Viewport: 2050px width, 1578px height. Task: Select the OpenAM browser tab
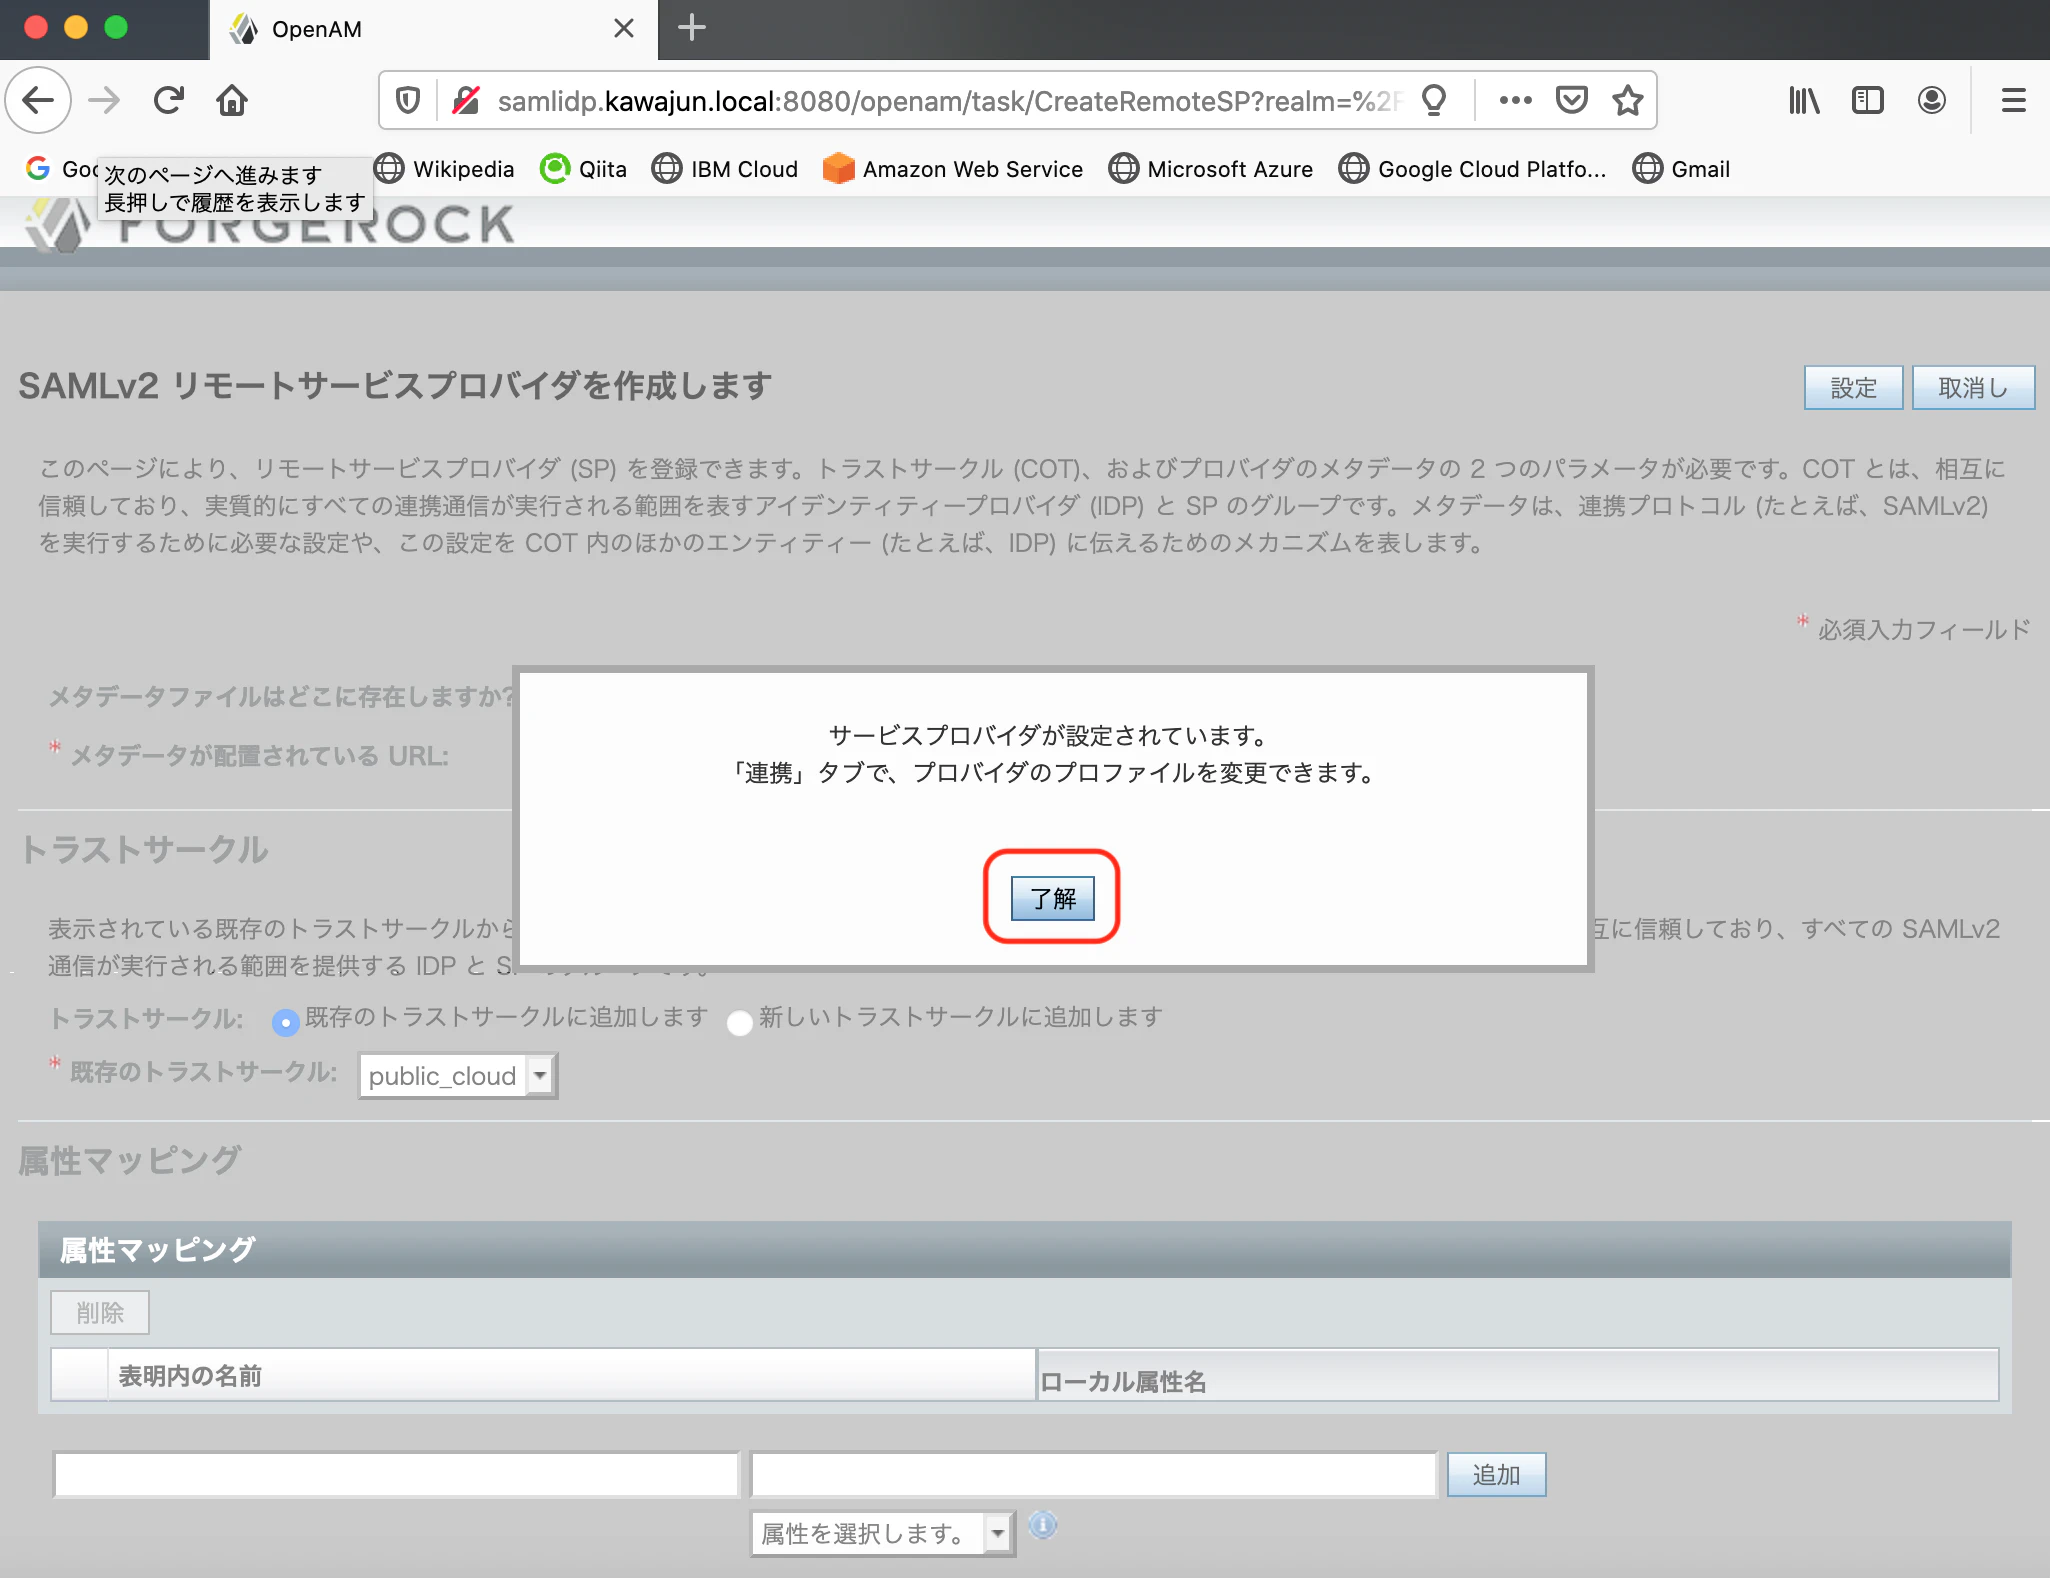pyautogui.click(x=433, y=30)
